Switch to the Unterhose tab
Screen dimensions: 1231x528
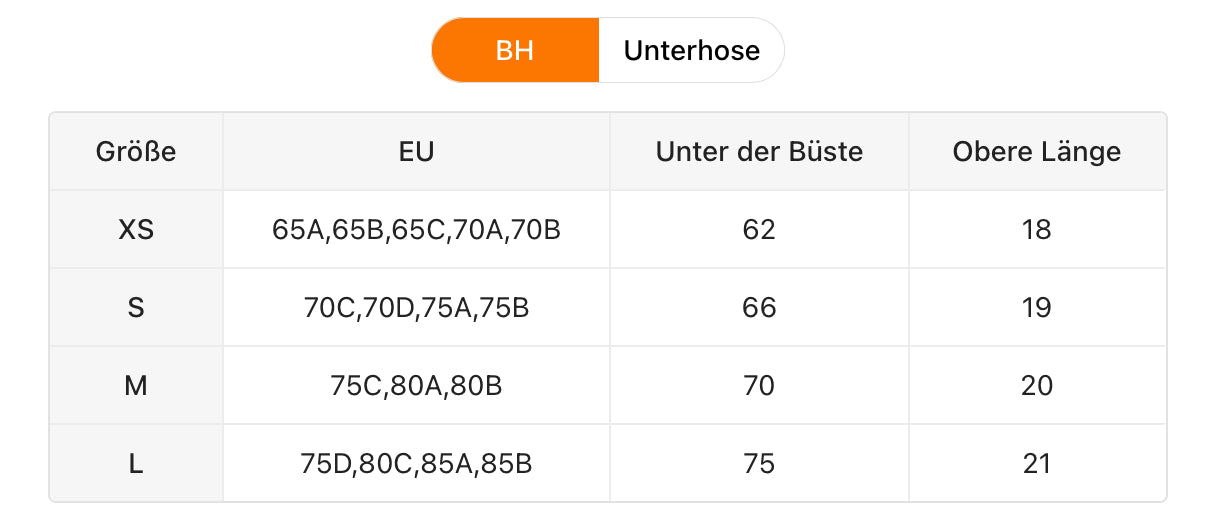point(691,50)
